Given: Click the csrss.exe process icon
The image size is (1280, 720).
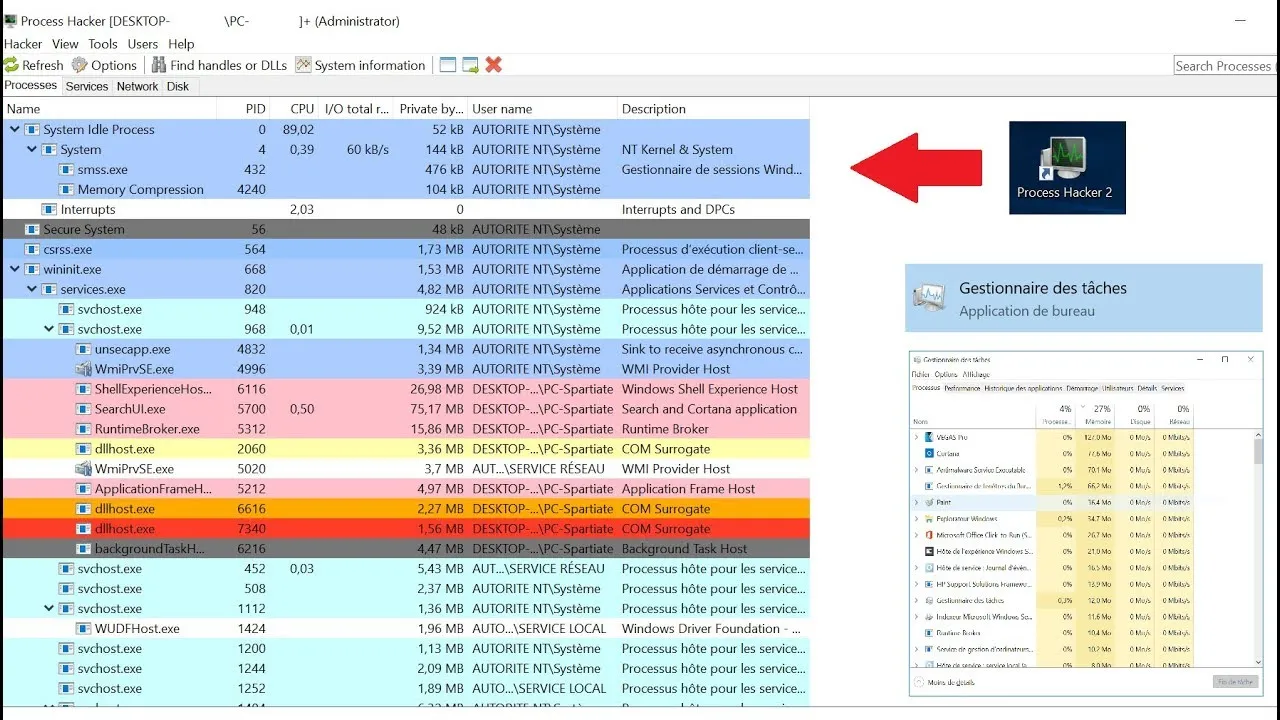Looking at the screenshot, I should [33, 249].
